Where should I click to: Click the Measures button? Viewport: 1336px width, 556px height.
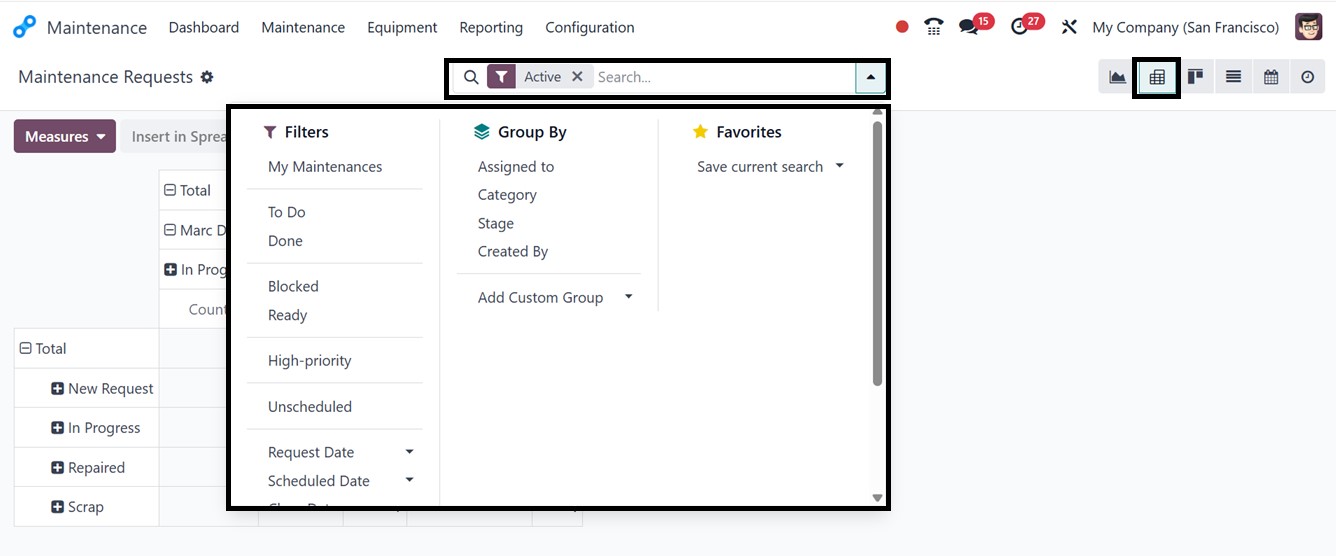point(64,137)
